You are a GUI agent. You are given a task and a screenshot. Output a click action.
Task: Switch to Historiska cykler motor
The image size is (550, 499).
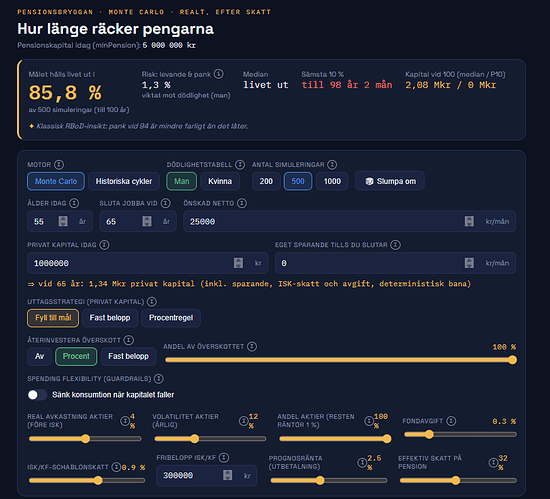[x=124, y=181]
